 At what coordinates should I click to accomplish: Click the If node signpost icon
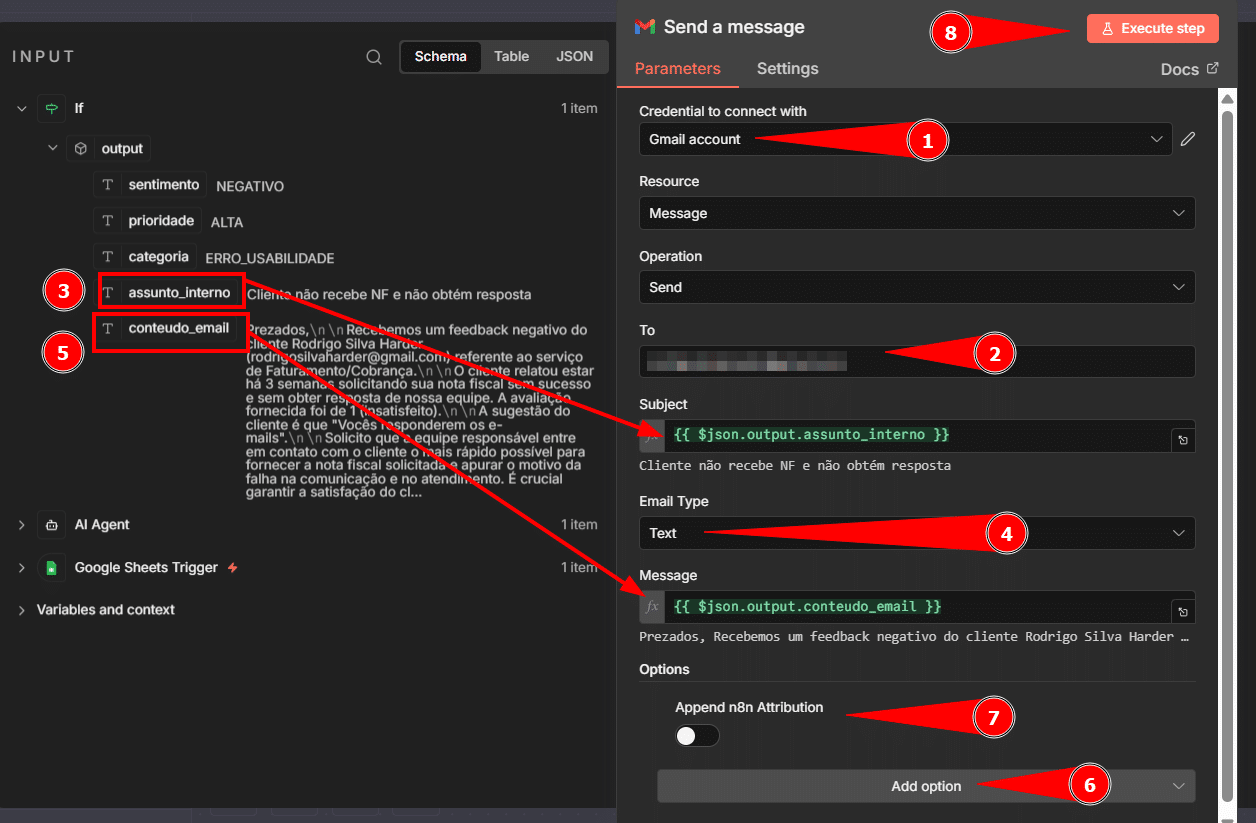click(x=50, y=108)
